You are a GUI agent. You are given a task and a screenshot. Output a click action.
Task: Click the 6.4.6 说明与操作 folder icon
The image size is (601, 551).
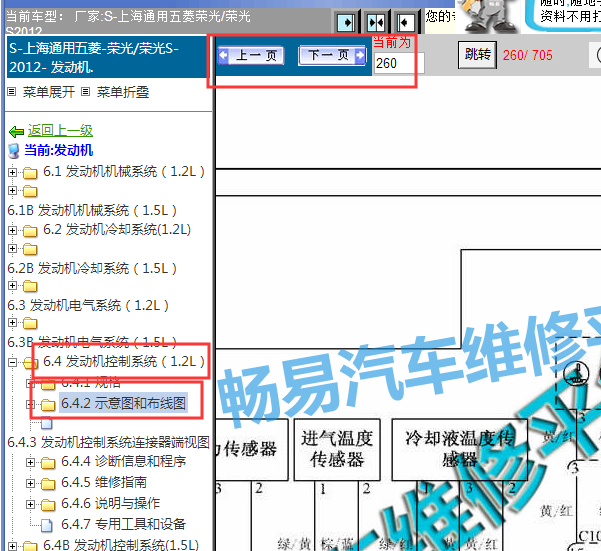pyautogui.click(x=47, y=503)
